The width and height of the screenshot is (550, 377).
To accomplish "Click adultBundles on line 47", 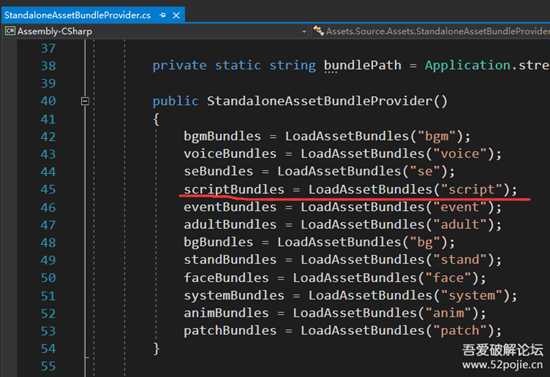I will tap(230, 224).
